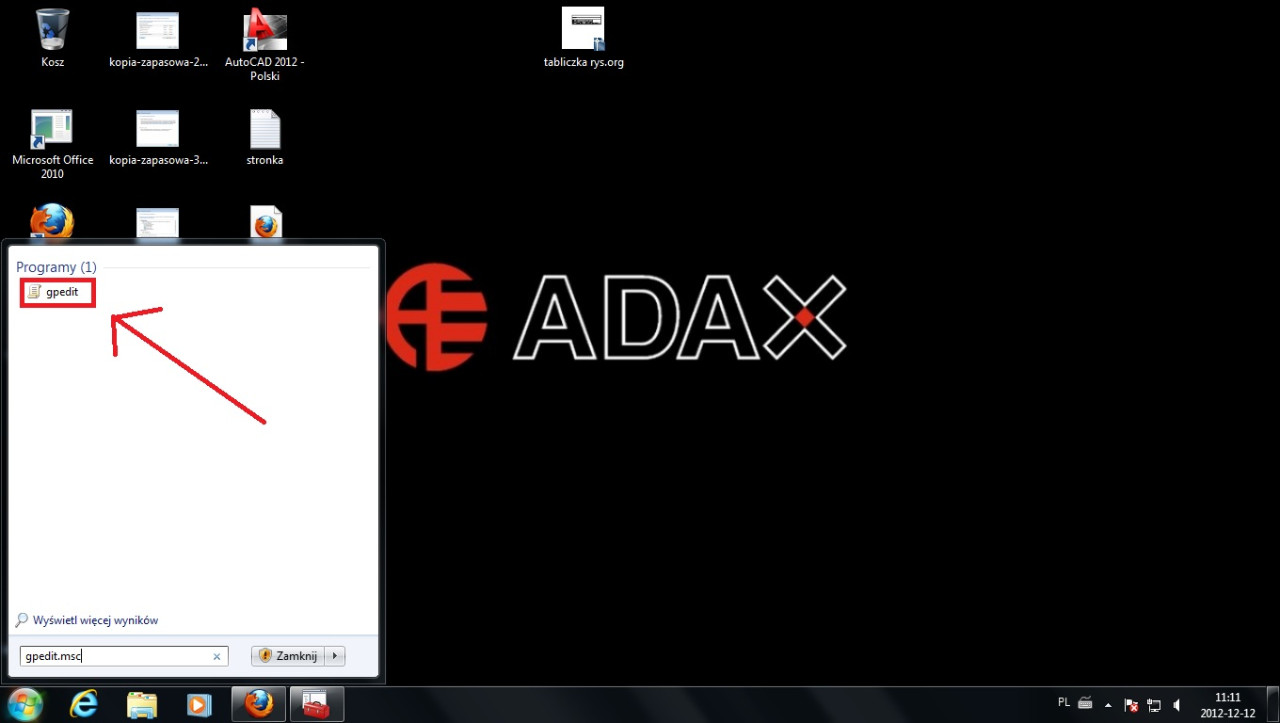Open Windows Media Player from the taskbar

[199, 704]
